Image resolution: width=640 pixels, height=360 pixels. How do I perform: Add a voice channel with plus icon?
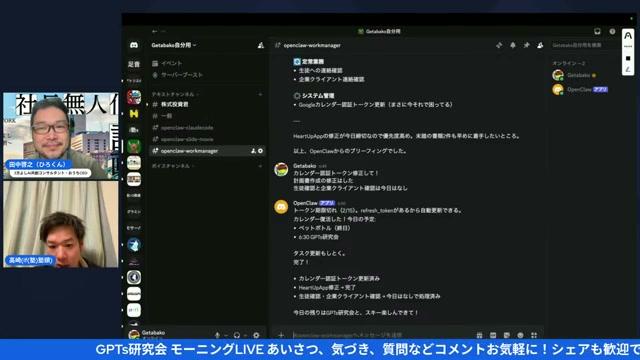coord(260,166)
